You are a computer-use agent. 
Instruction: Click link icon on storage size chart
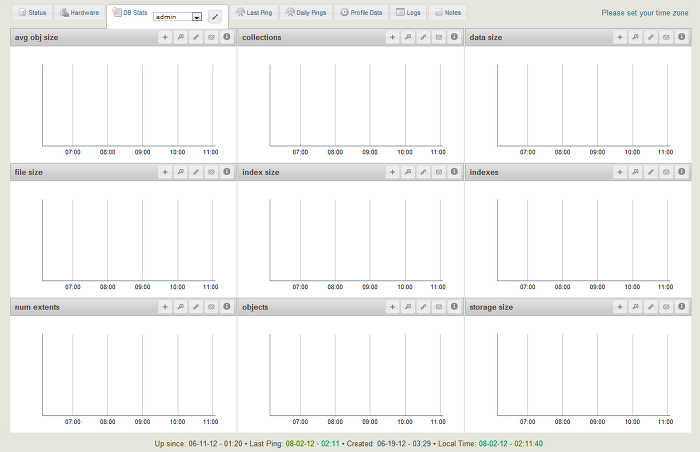point(650,307)
